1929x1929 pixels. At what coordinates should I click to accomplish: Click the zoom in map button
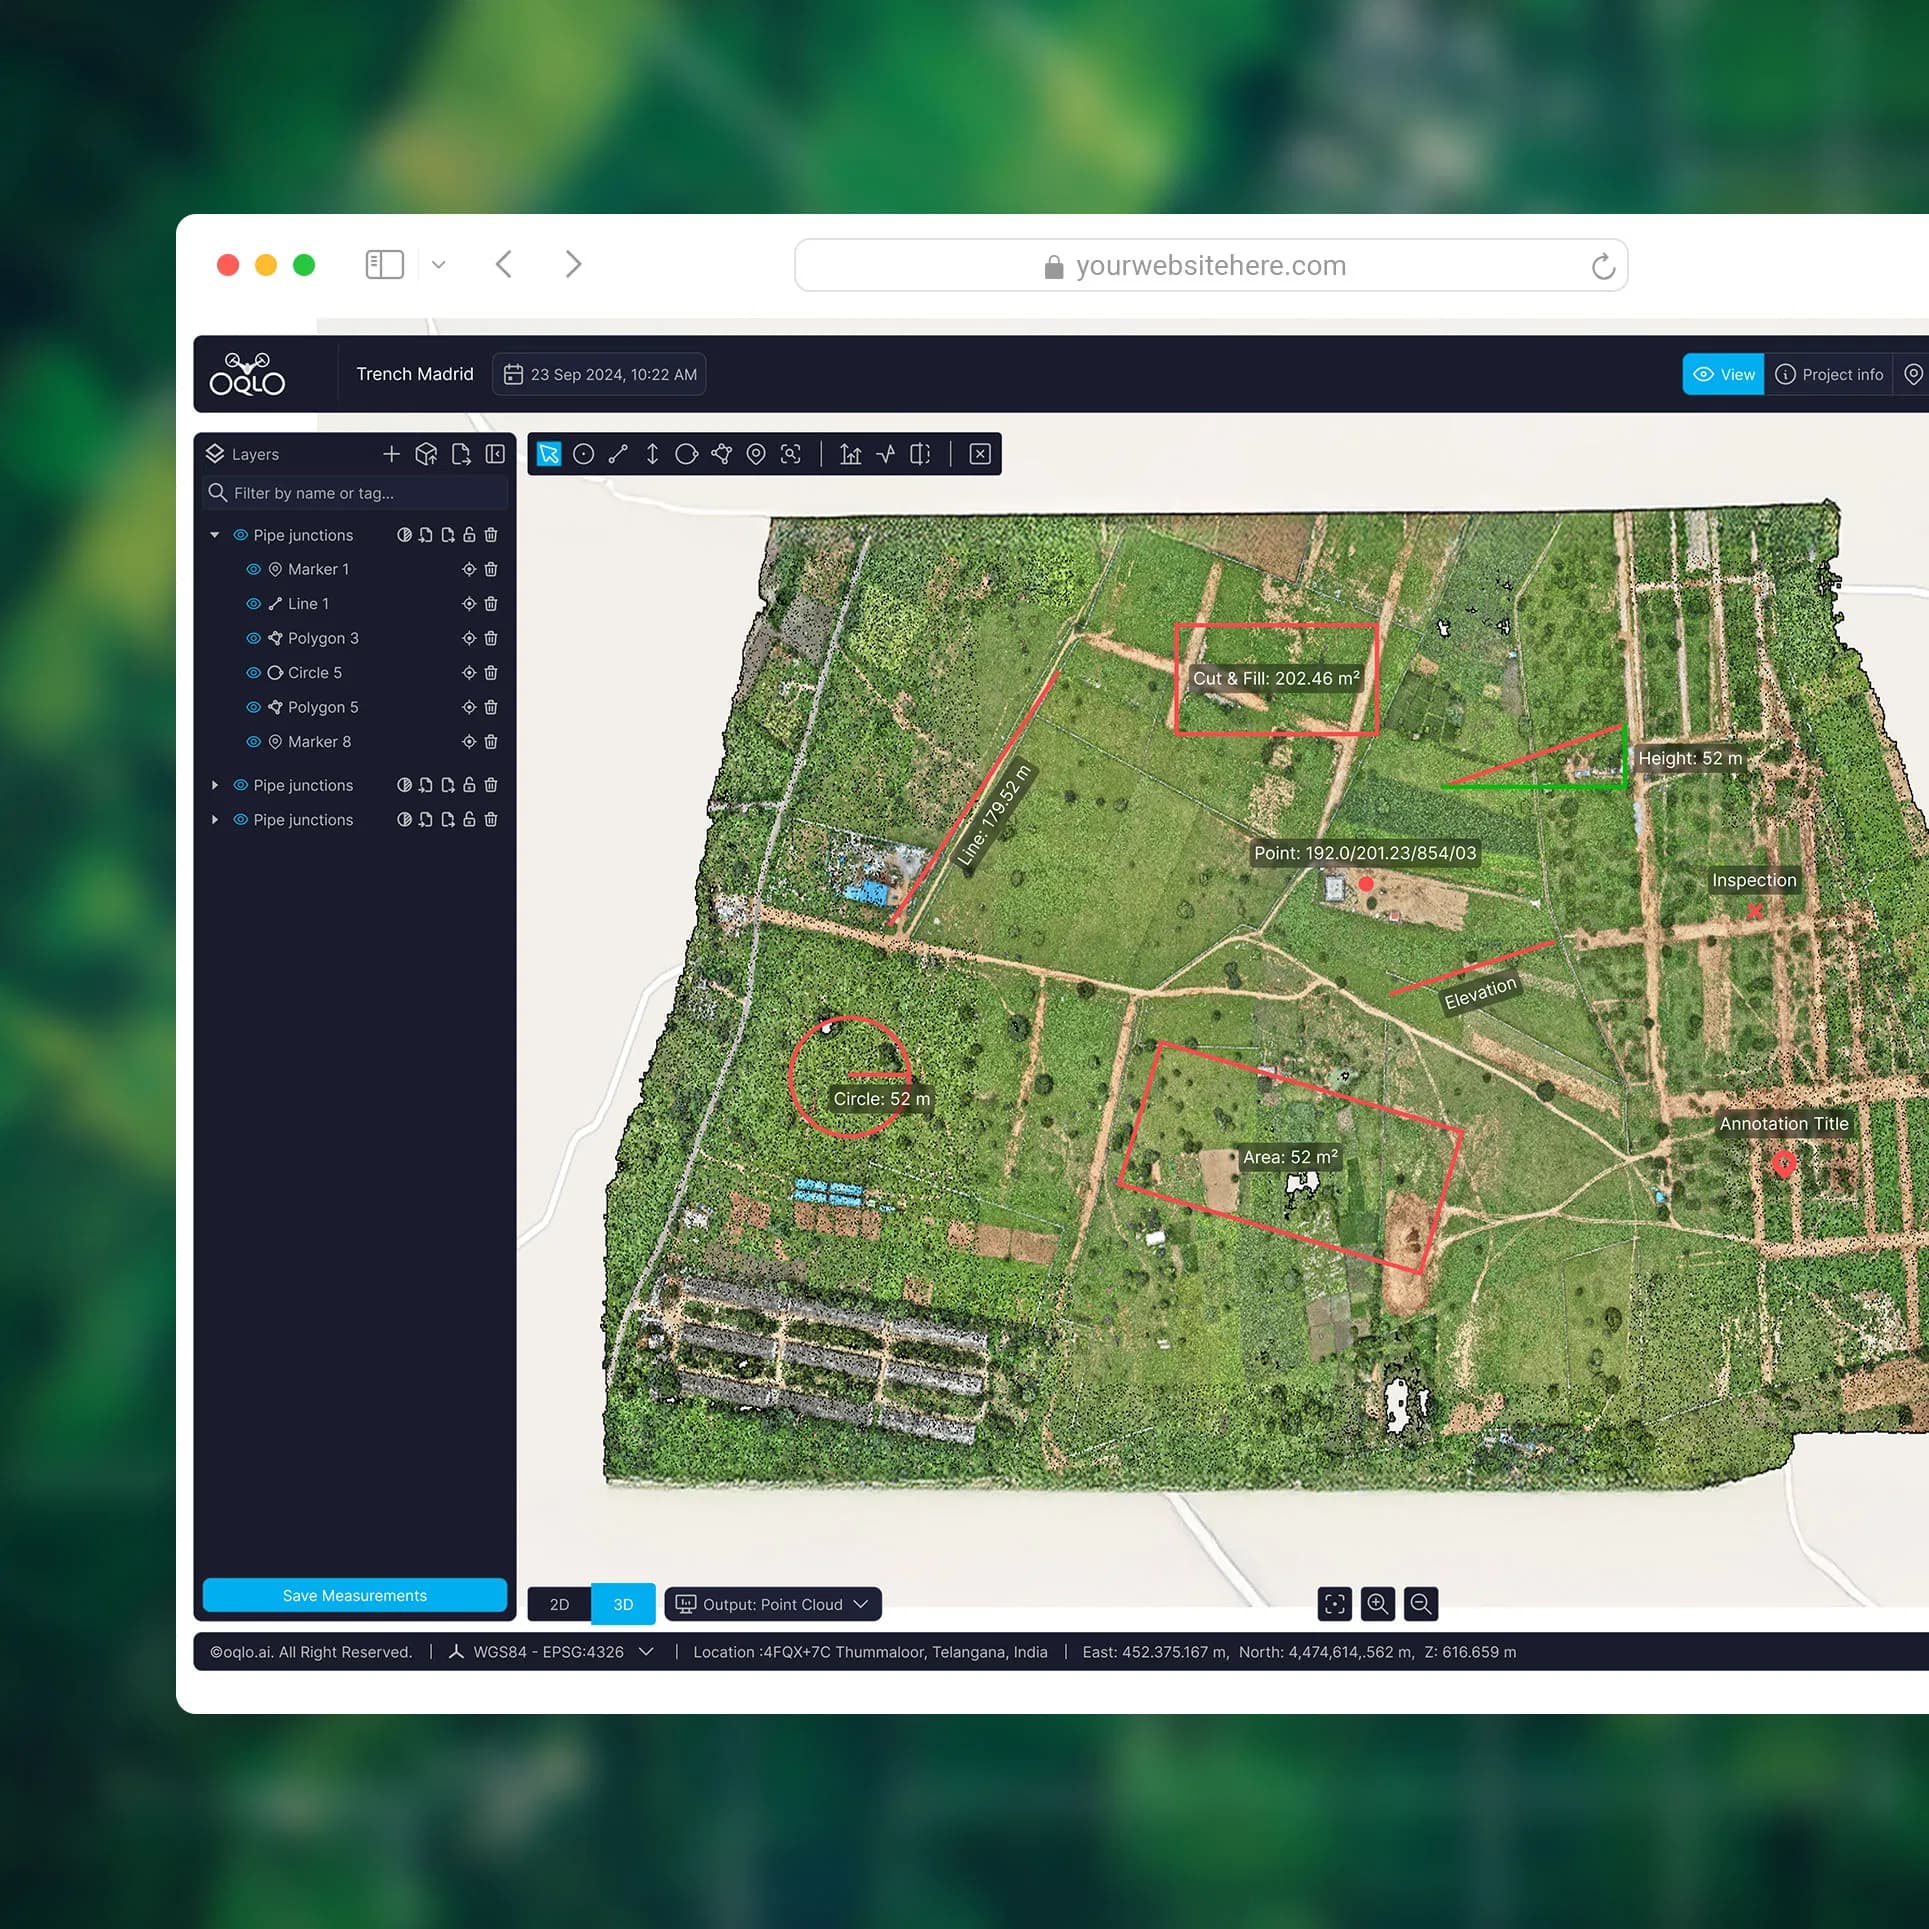coord(1377,1604)
